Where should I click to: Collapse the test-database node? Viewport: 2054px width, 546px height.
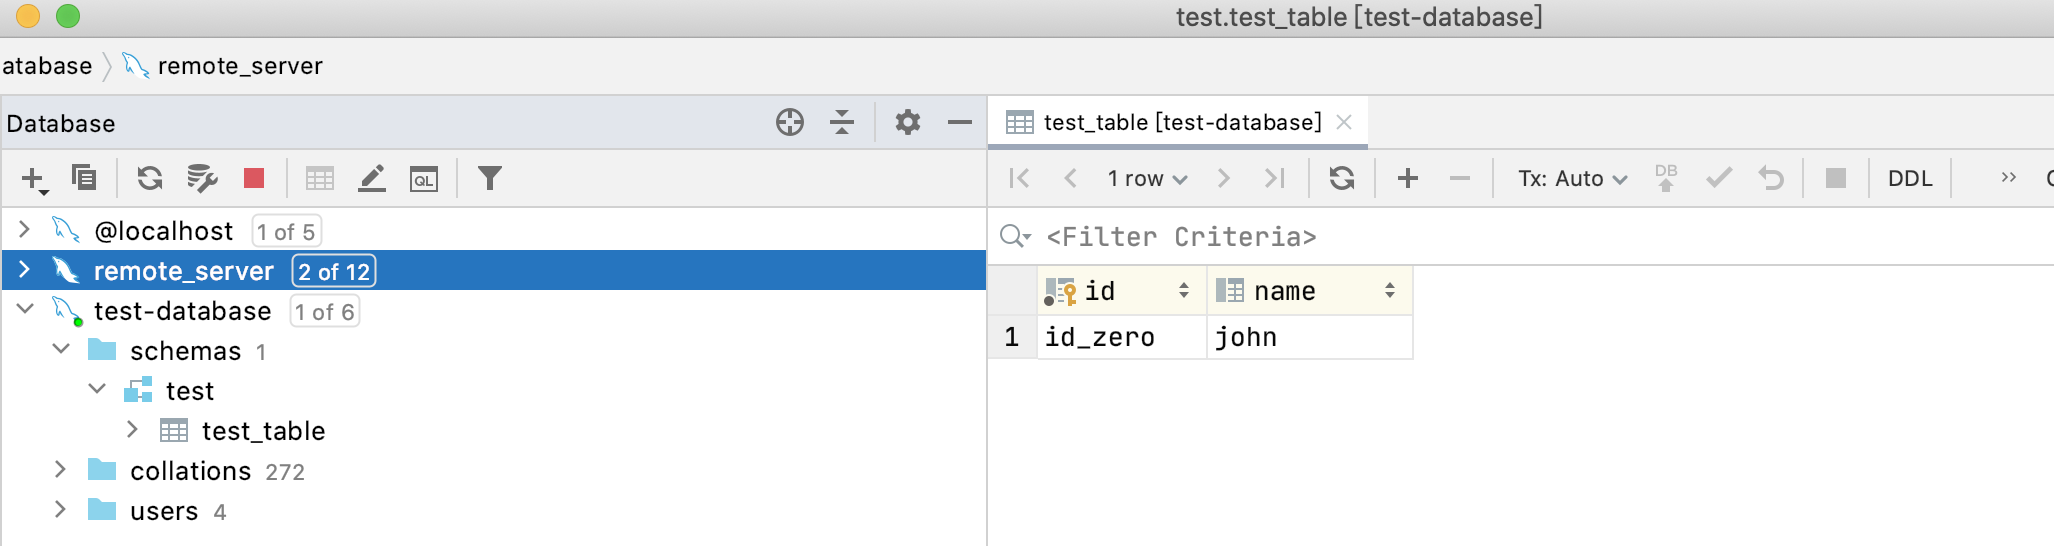(25, 309)
